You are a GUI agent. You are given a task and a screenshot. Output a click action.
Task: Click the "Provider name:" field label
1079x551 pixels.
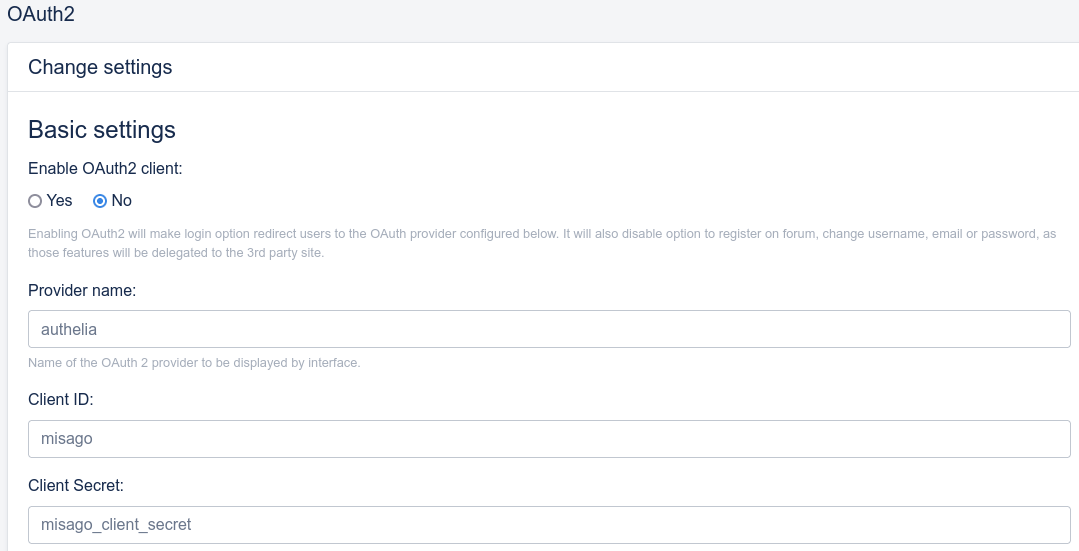pos(82,291)
